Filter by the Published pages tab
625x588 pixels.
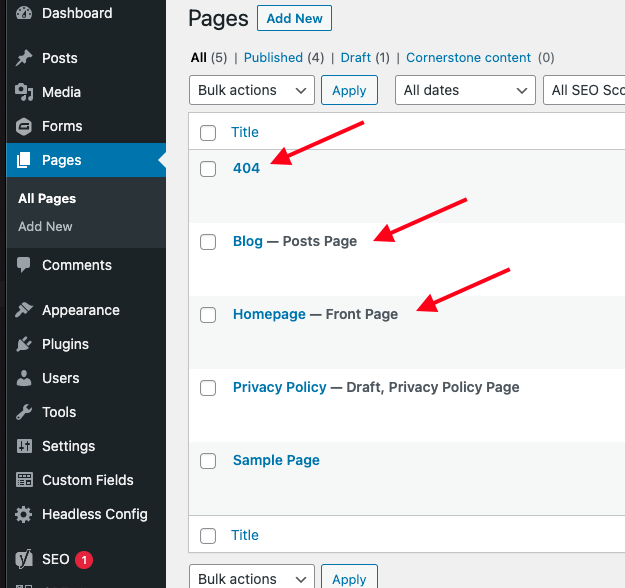(273, 58)
